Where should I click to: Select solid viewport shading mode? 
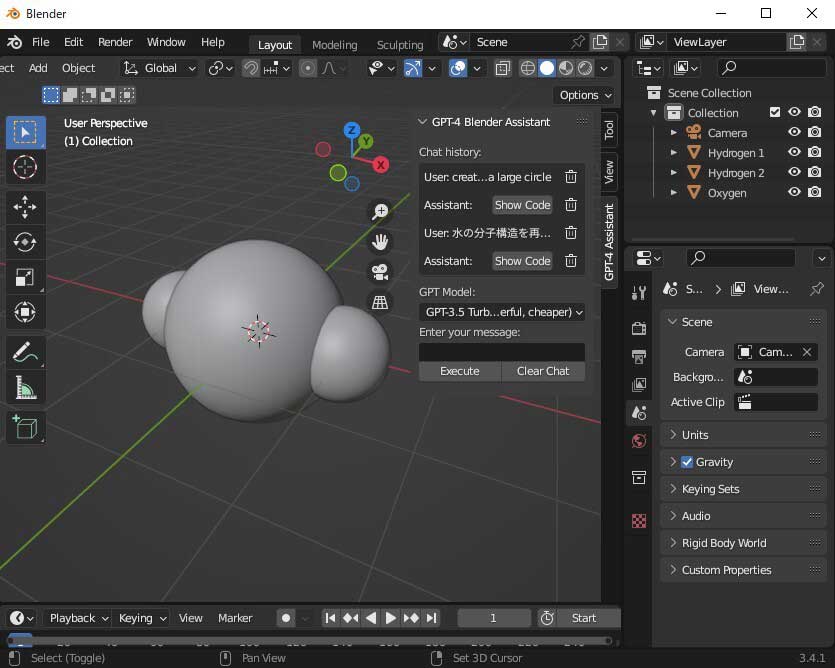coord(546,68)
